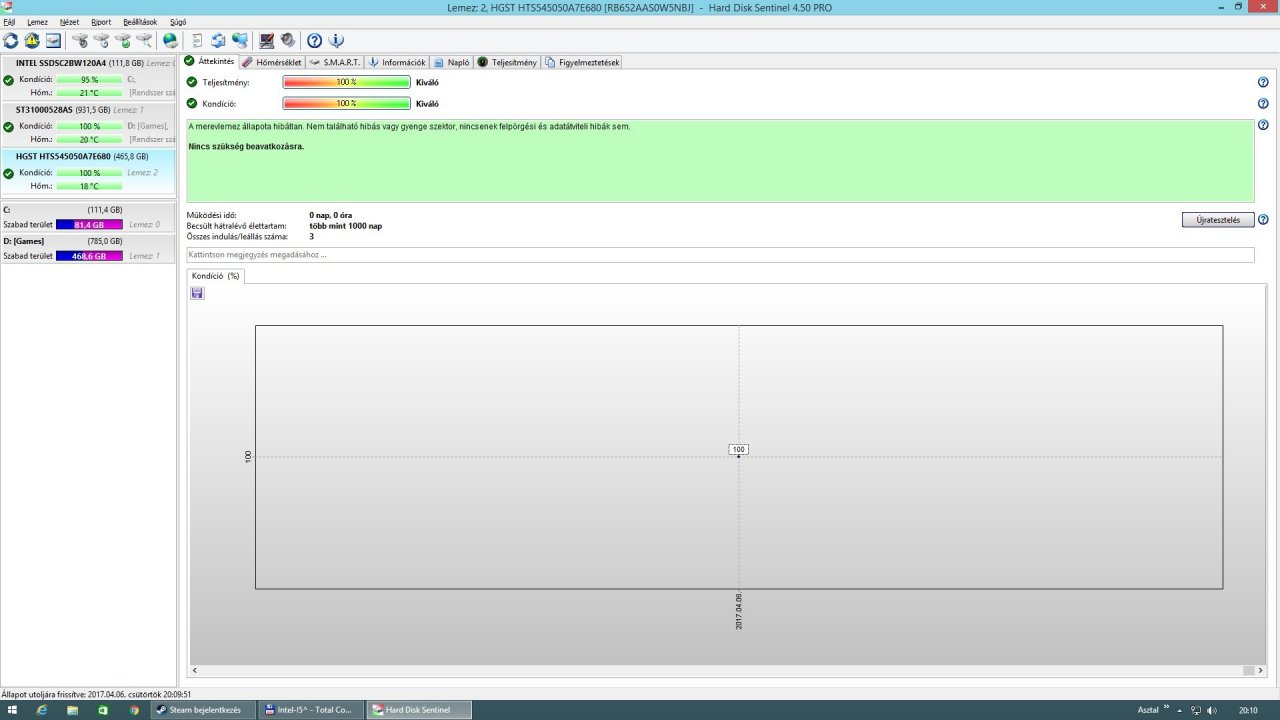The height and width of the screenshot is (720, 1280).
Task: Click the Újratesztelés button
Action: (x=1218, y=220)
